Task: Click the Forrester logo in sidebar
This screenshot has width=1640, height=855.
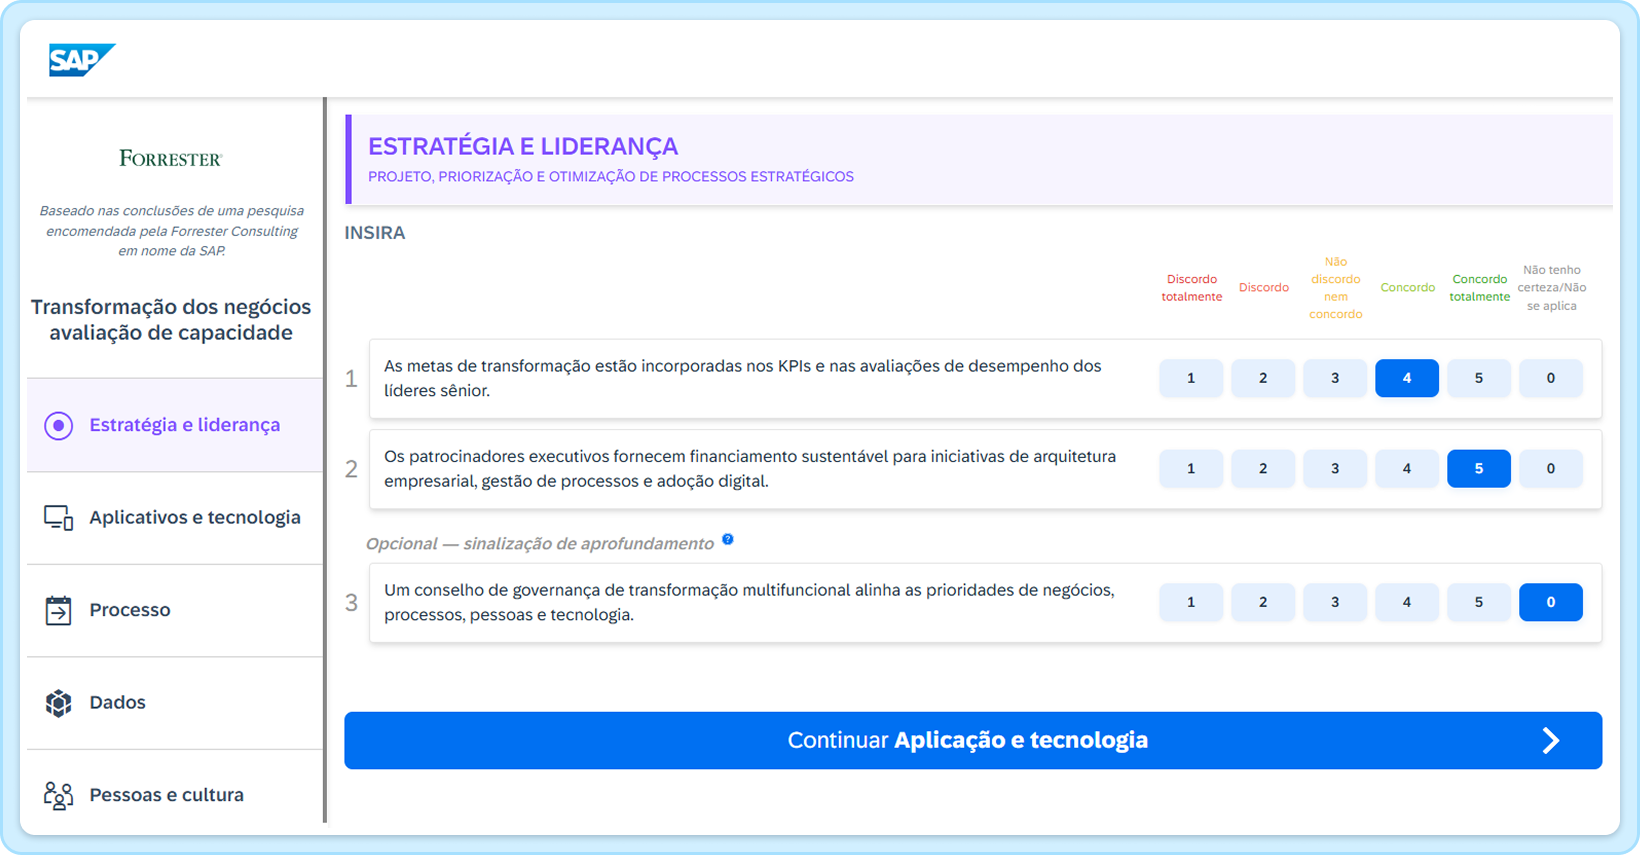Action: [170, 158]
